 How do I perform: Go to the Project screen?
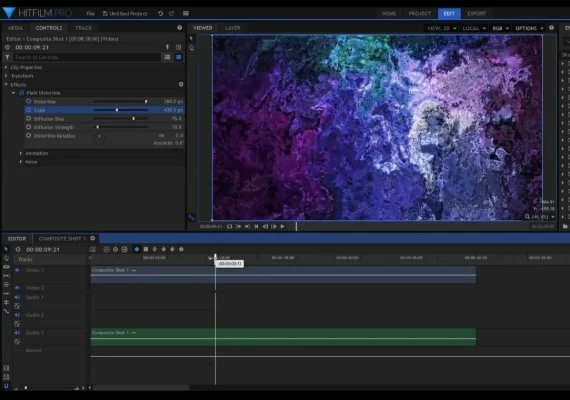click(420, 13)
